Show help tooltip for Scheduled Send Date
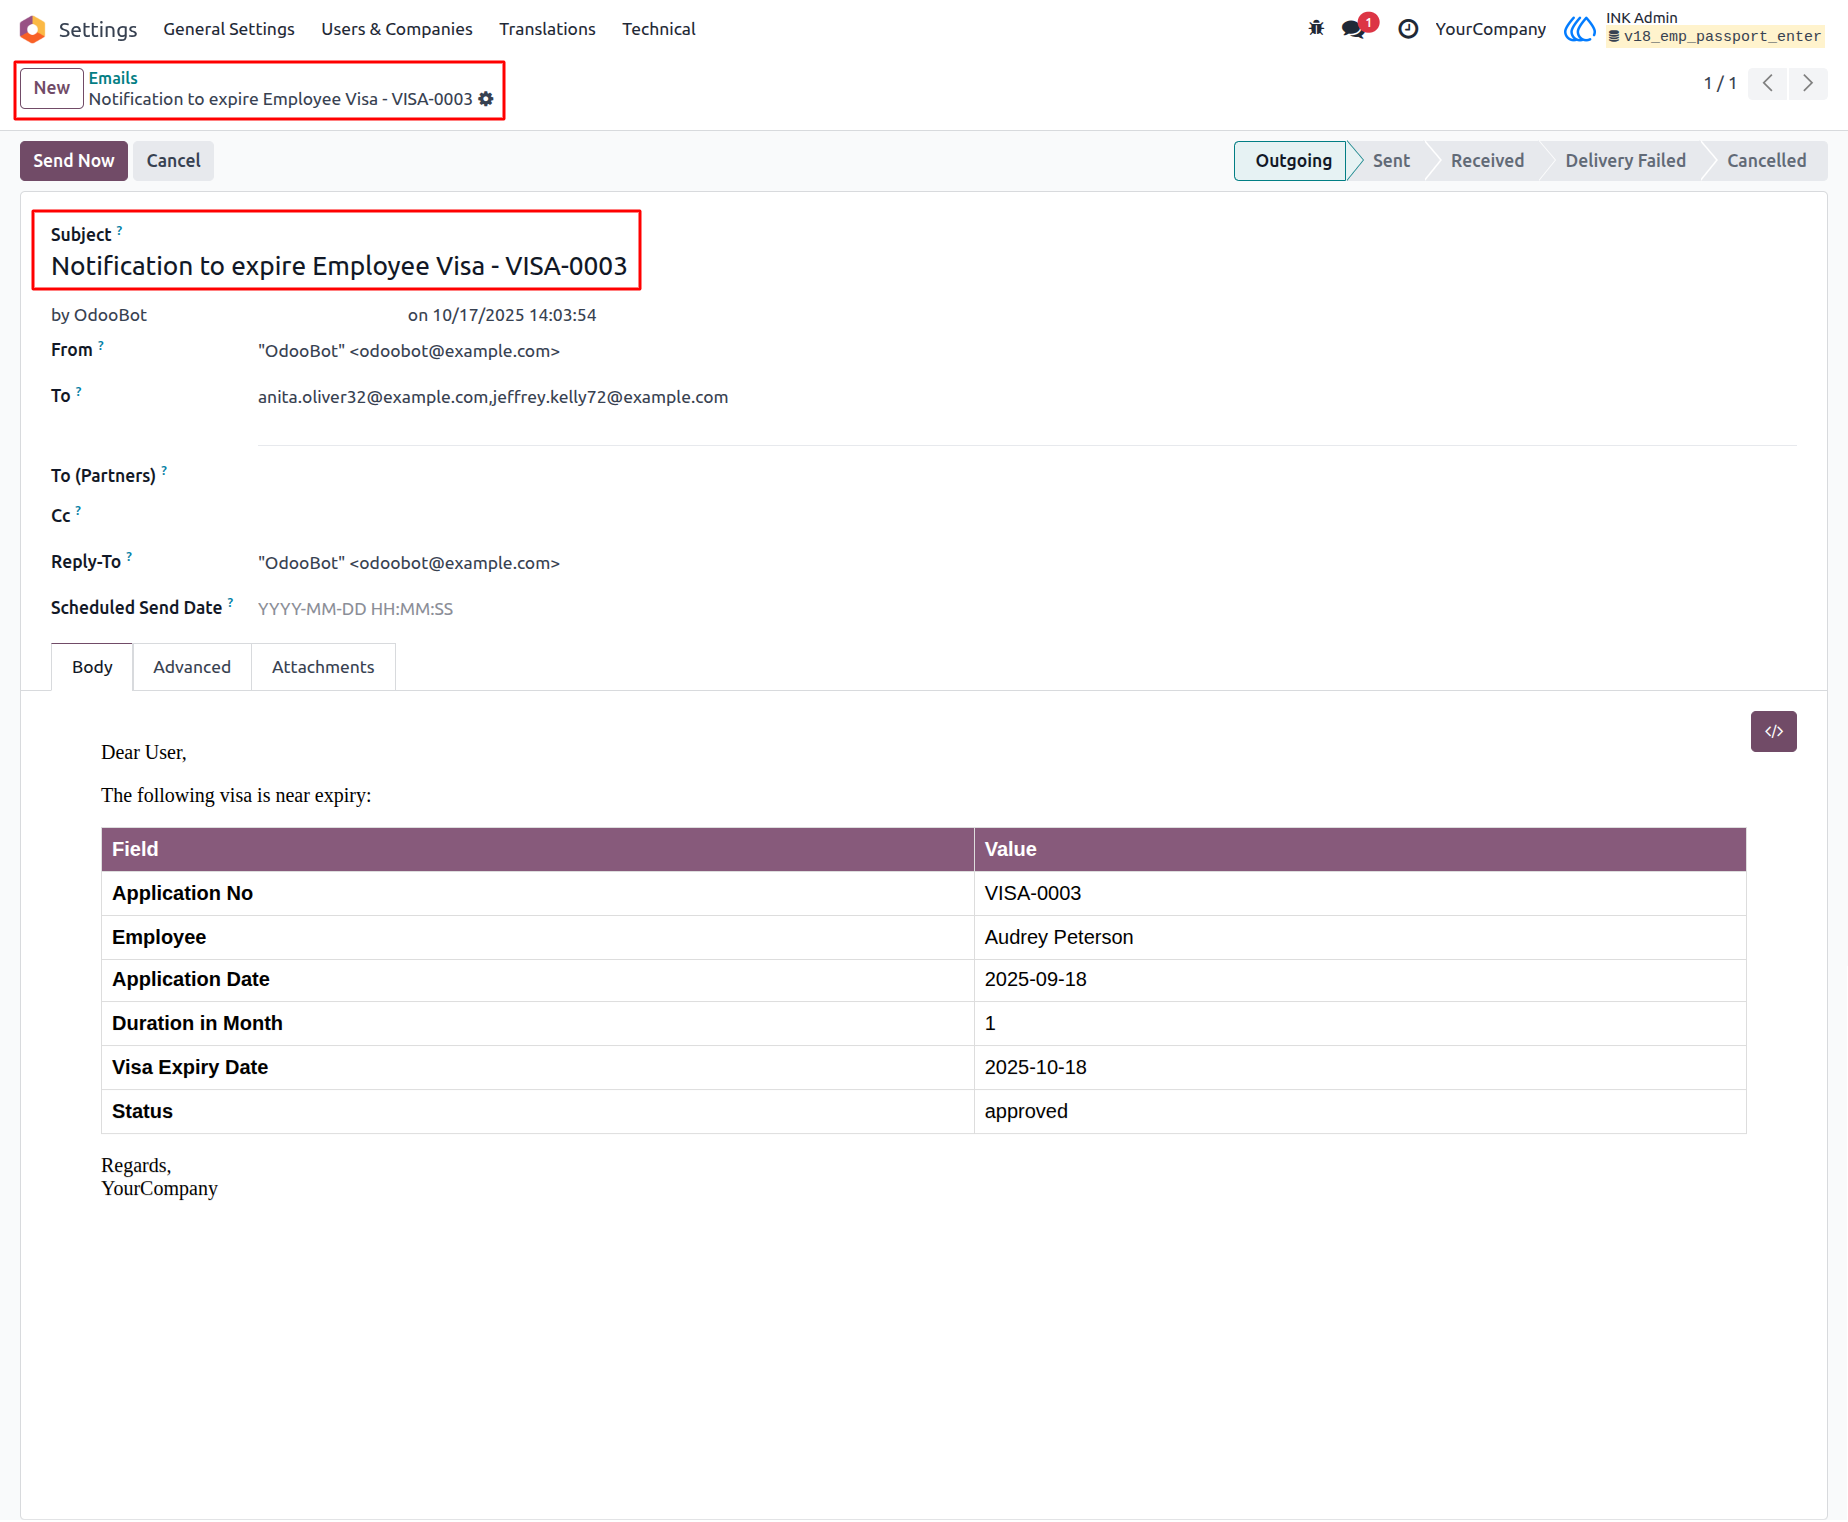Screen dimensions: 1848x1522 point(230,603)
